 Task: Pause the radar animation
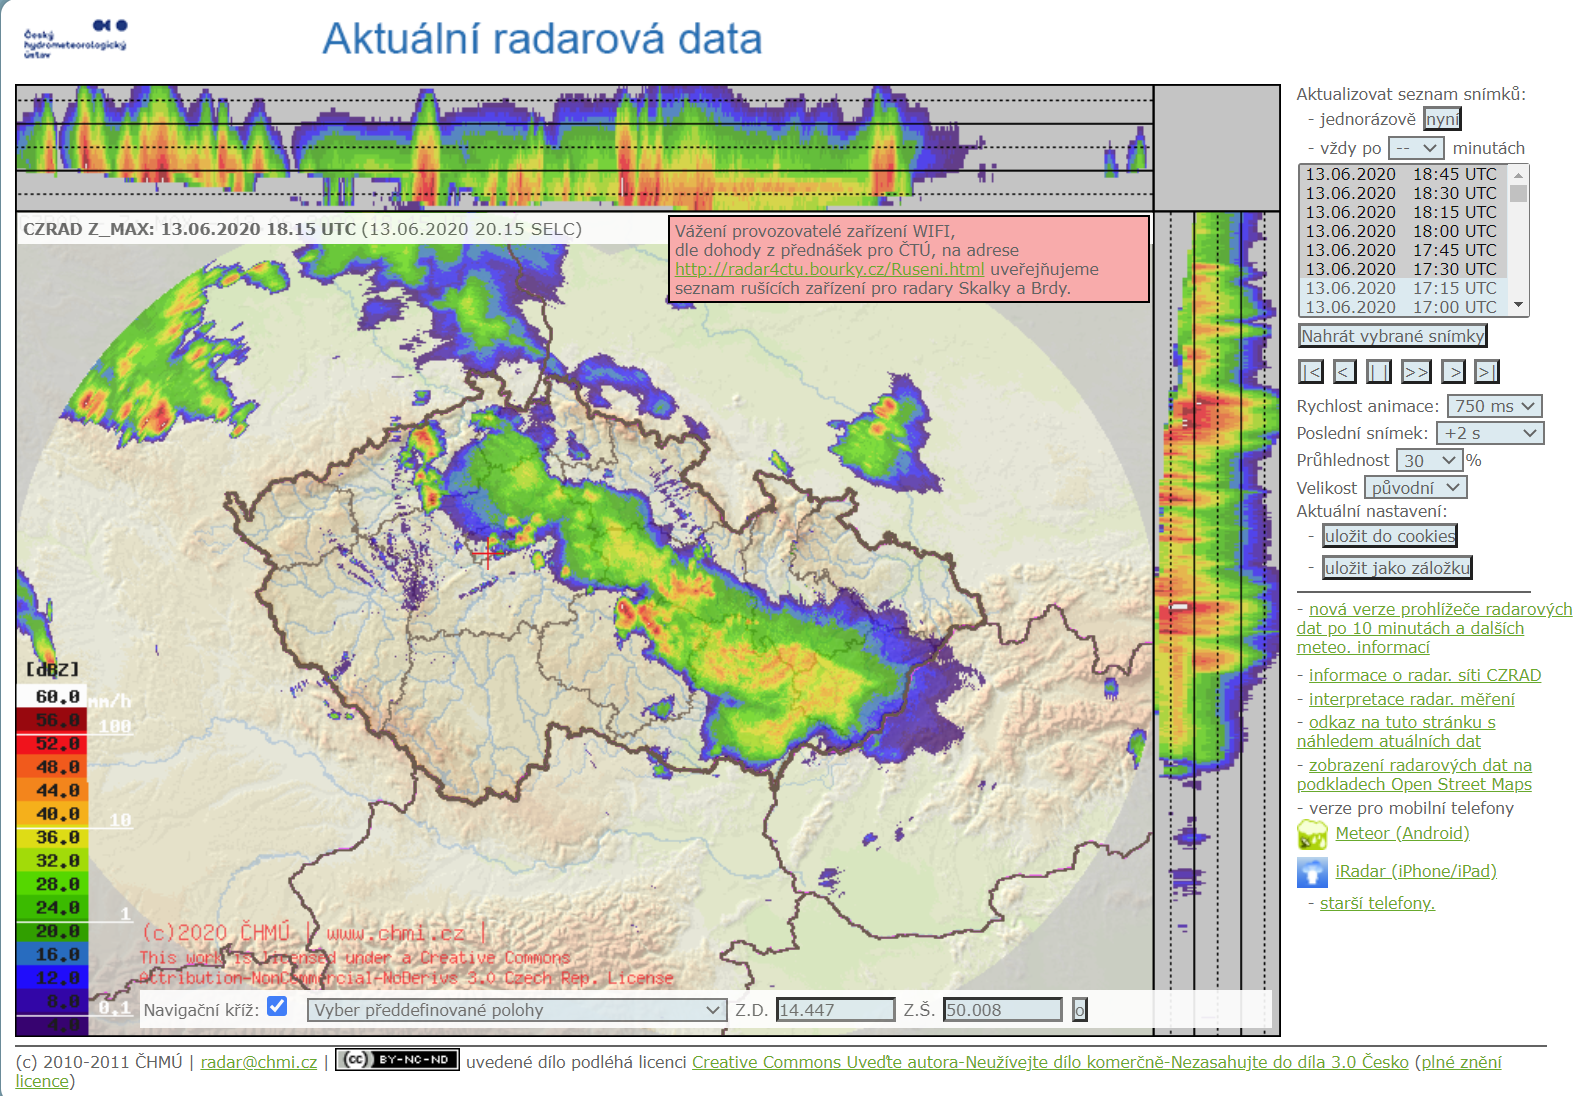tap(1379, 372)
